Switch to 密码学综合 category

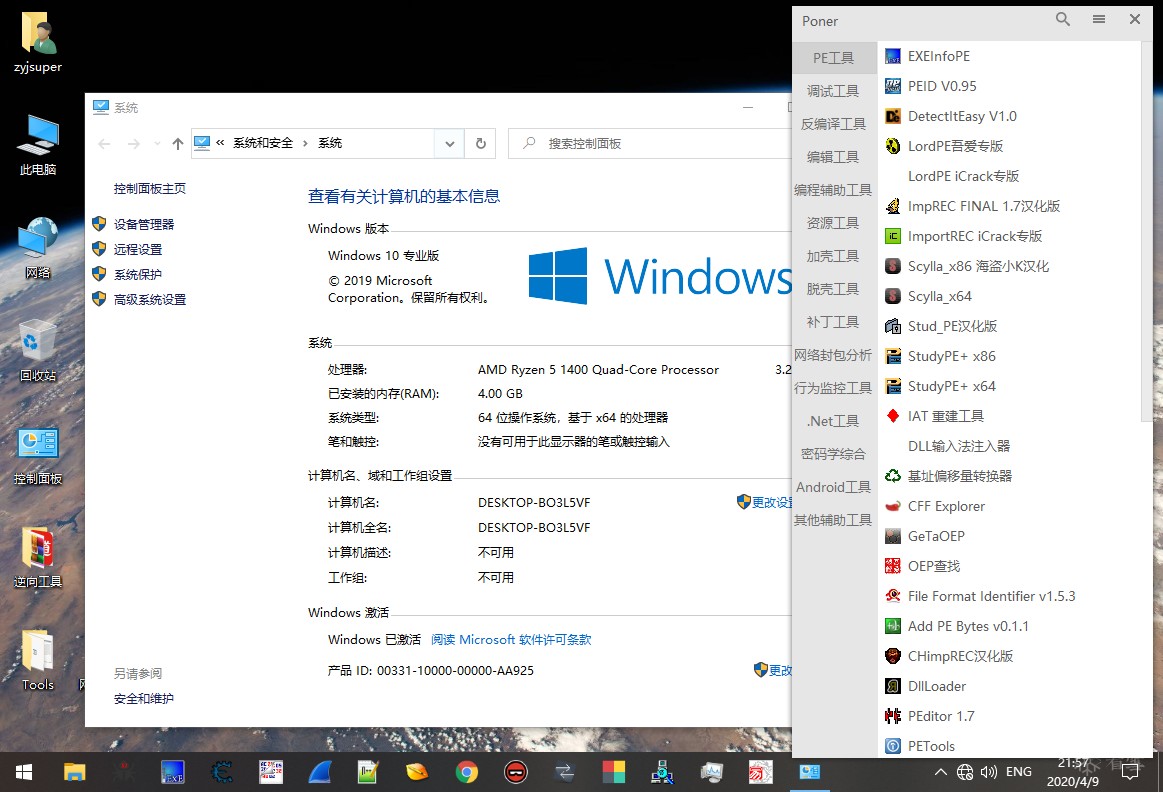[834, 454]
